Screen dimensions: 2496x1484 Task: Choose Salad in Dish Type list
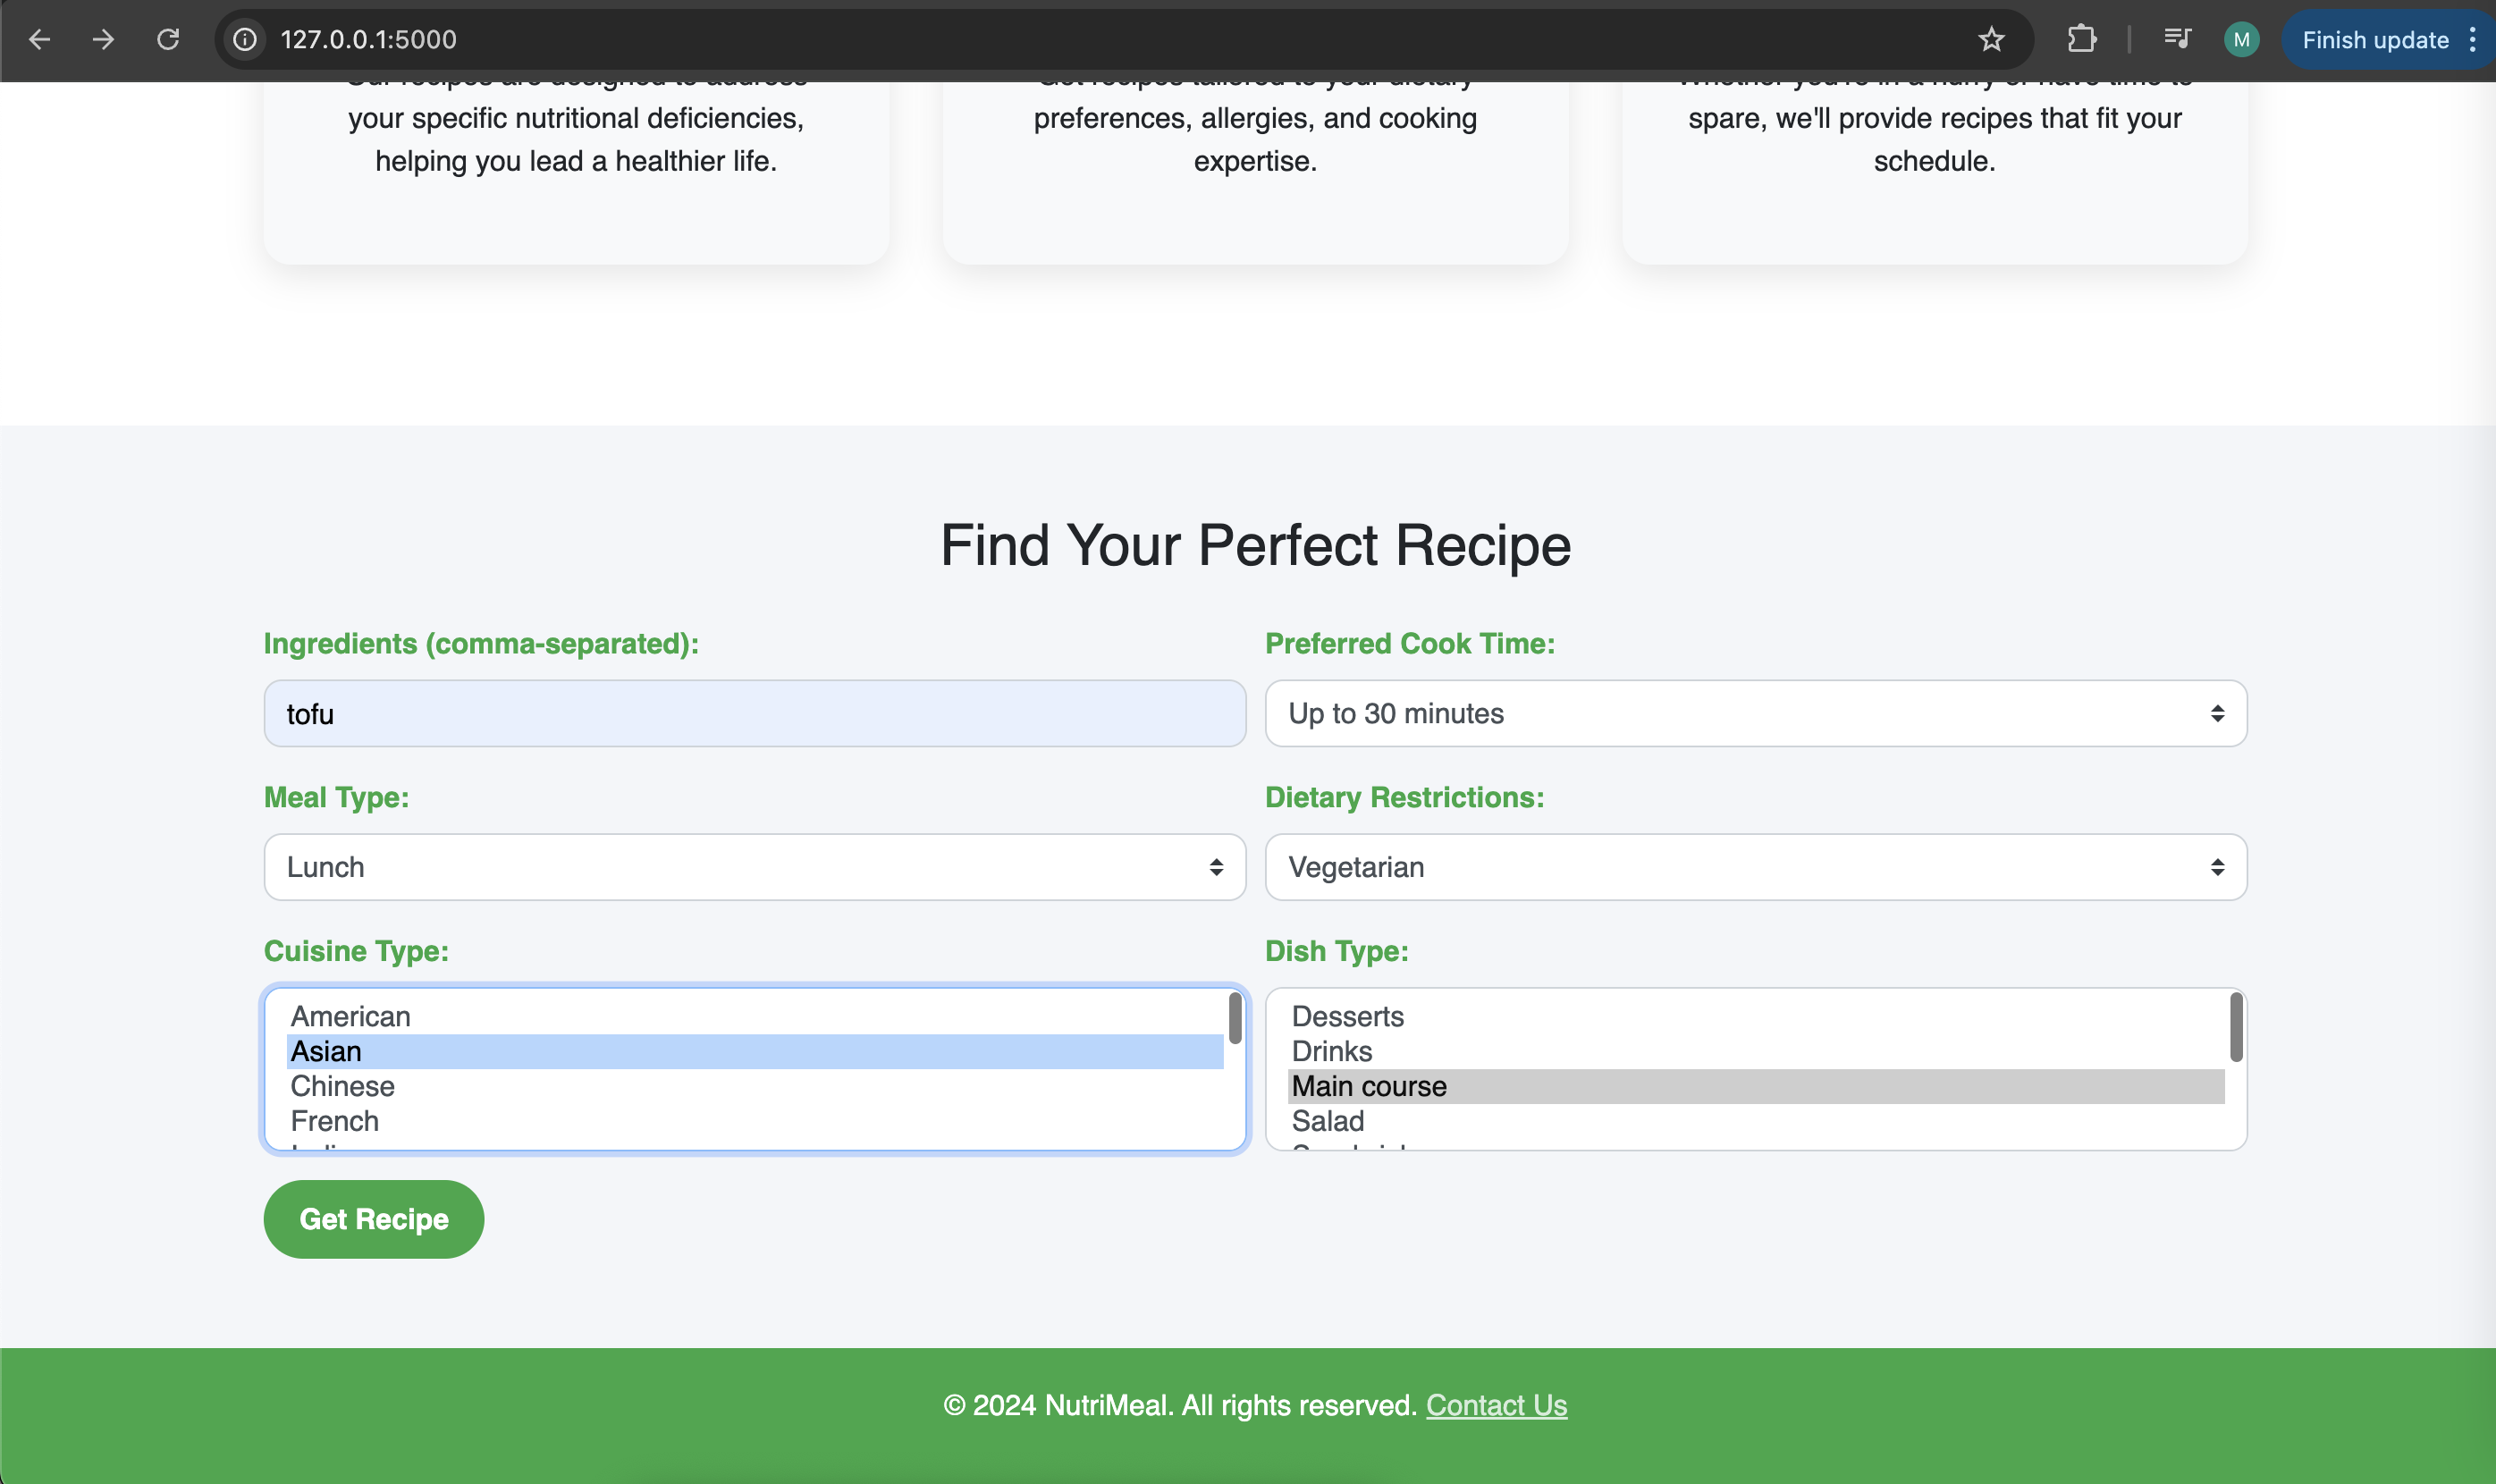1328,1121
